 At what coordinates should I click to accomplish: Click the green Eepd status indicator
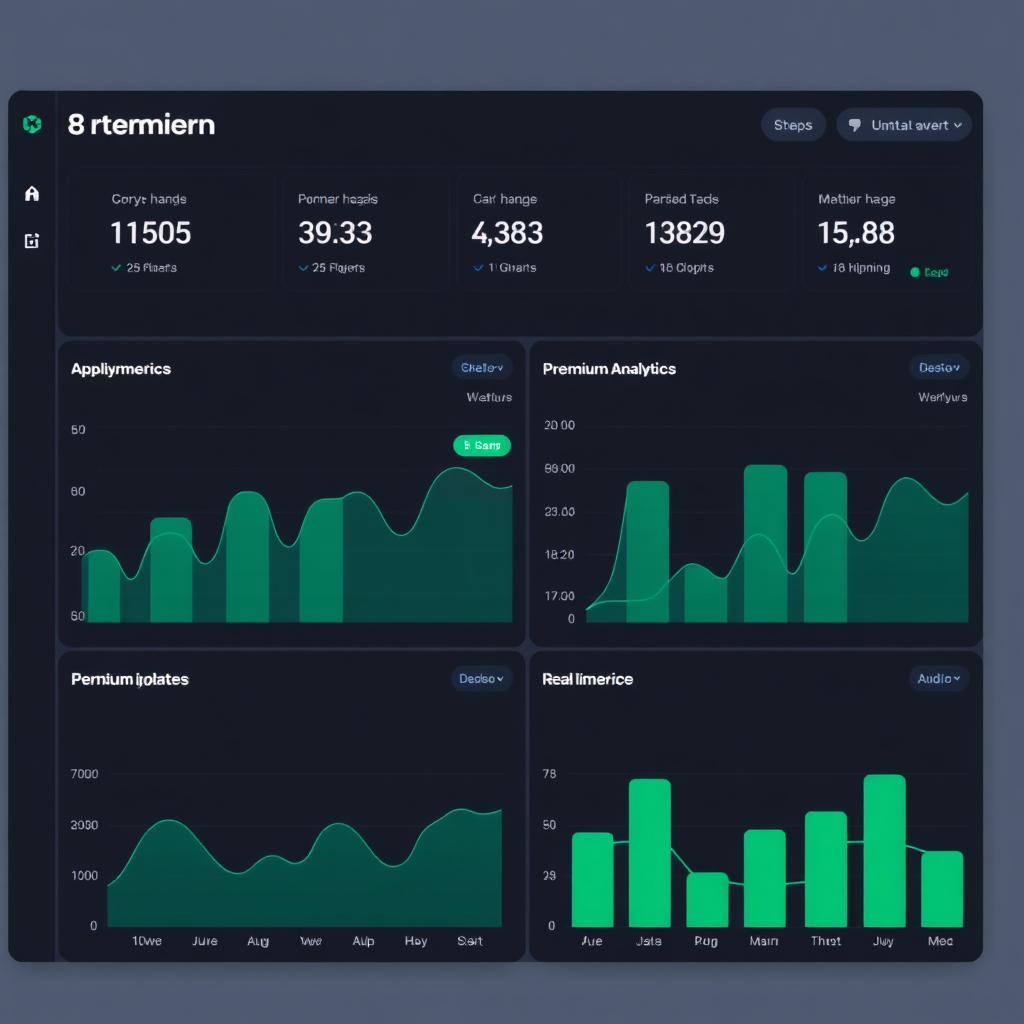click(929, 272)
